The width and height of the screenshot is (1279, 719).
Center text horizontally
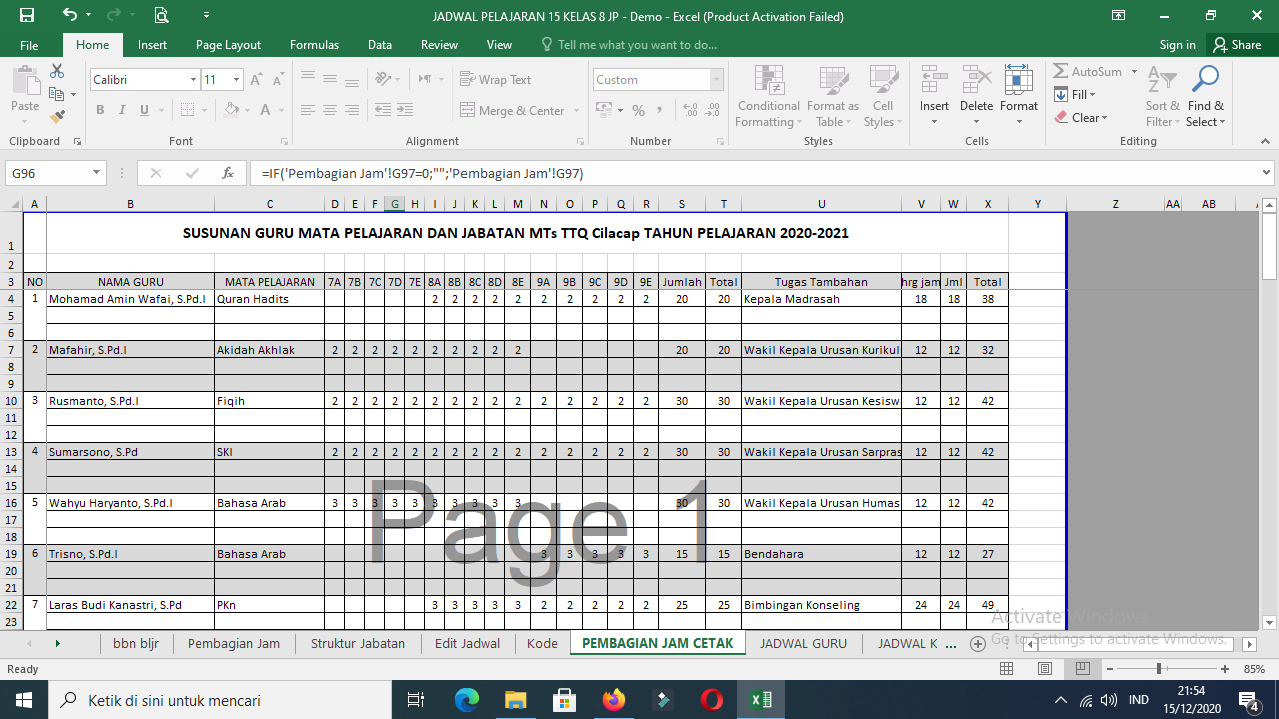click(x=329, y=110)
